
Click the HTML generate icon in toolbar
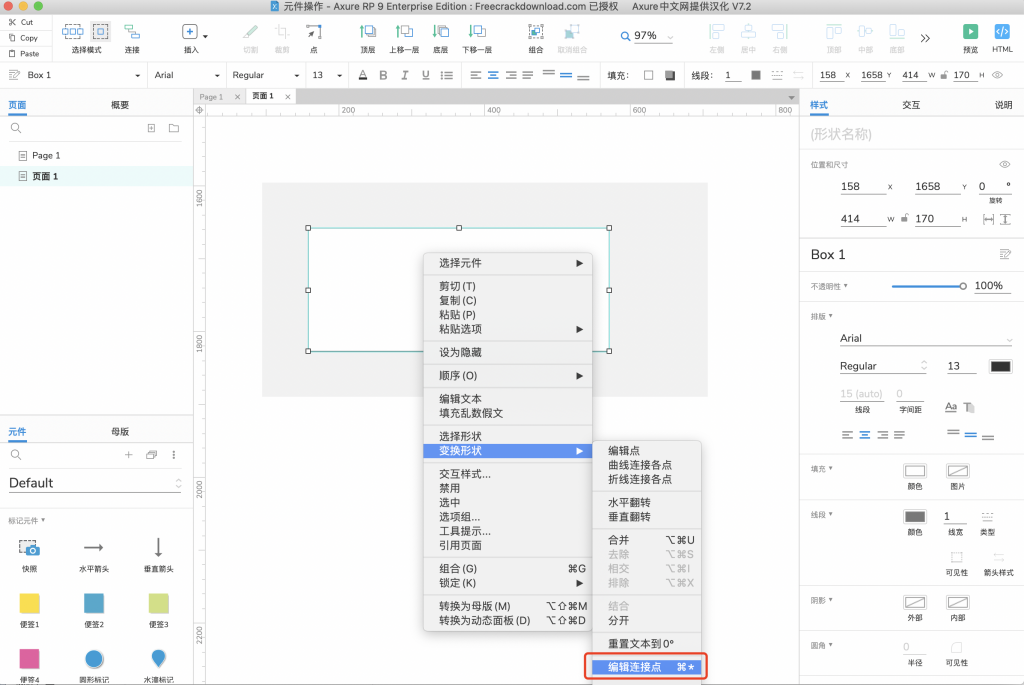(1002, 32)
